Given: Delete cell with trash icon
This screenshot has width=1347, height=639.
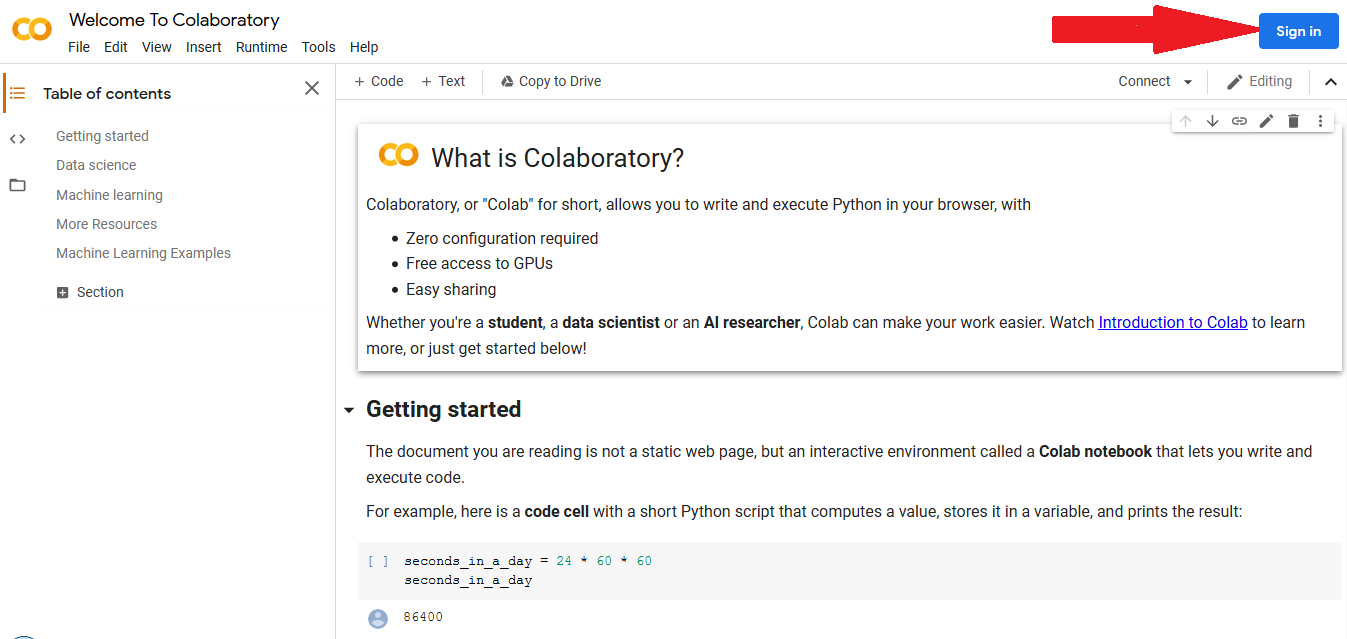Looking at the screenshot, I should tap(1293, 121).
